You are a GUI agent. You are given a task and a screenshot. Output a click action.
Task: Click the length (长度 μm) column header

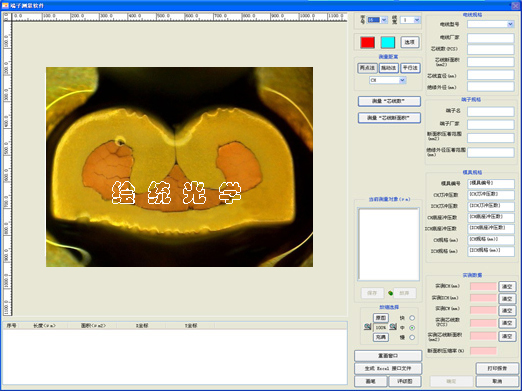pos(44,326)
